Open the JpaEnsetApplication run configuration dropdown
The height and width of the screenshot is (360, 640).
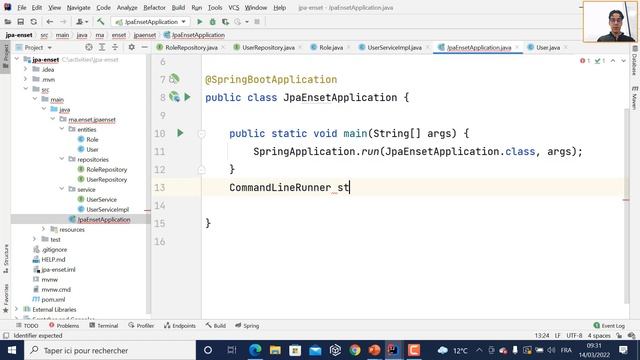(151, 22)
